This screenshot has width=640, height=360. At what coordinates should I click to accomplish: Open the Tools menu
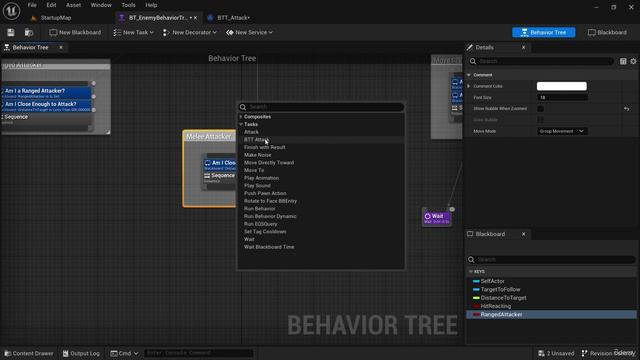pyautogui.click(x=128, y=5)
